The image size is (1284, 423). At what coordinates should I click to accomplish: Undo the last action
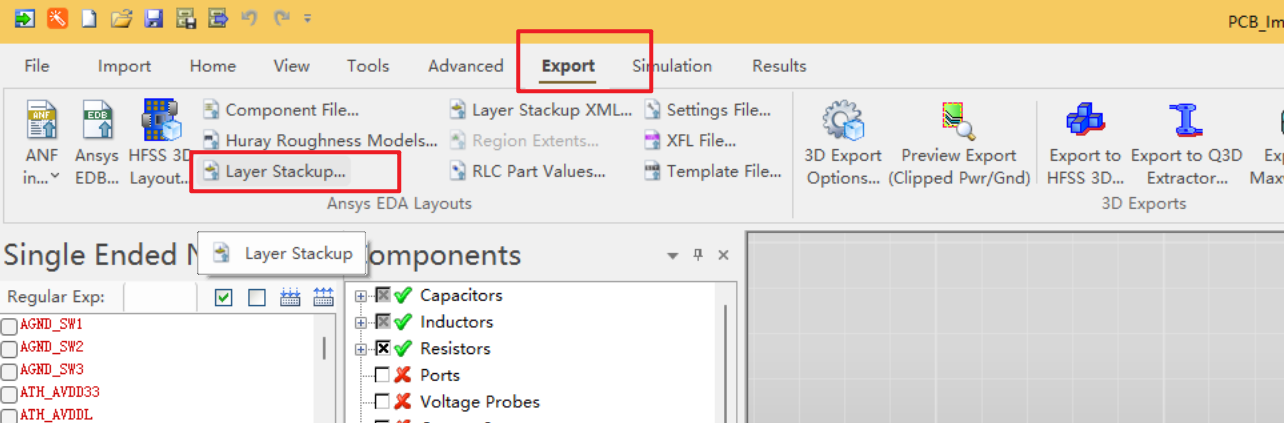click(x=250, y=18)
